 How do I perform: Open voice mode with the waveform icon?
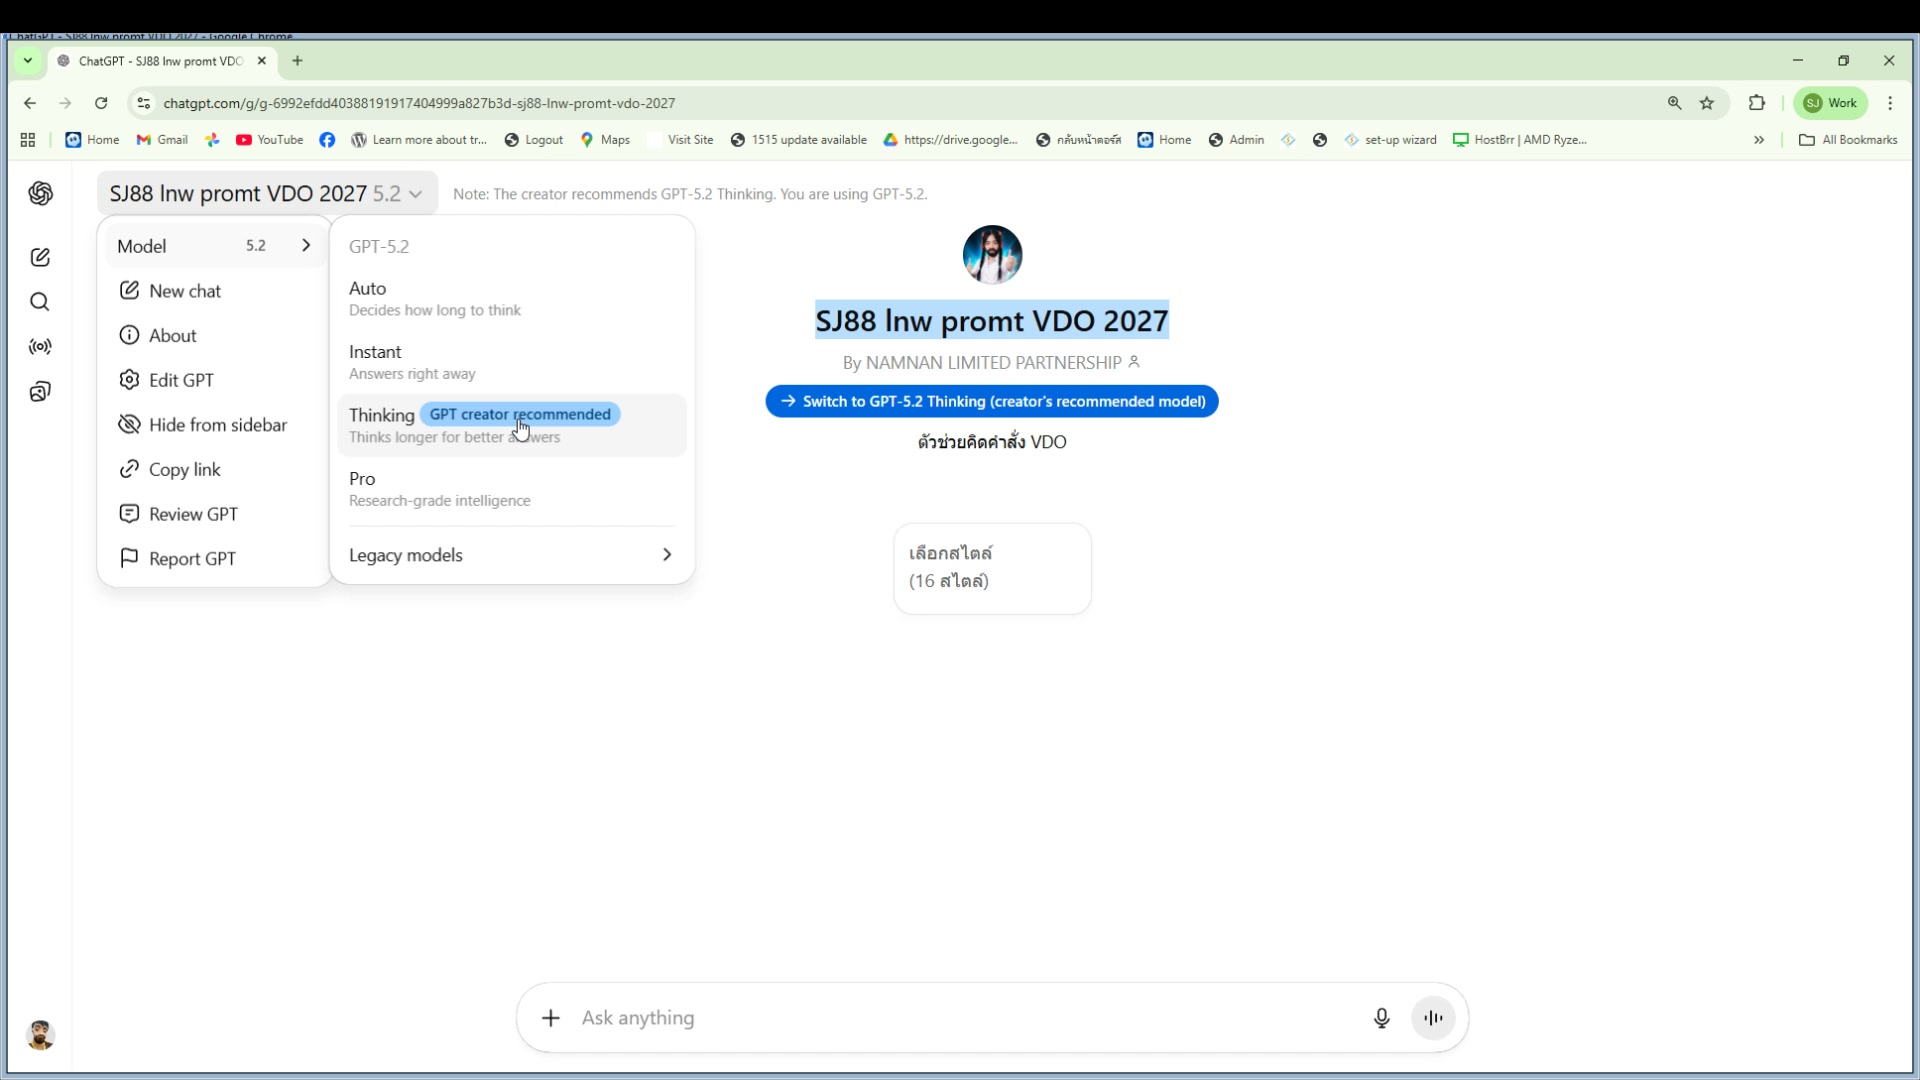(x=1433, y=1018)
